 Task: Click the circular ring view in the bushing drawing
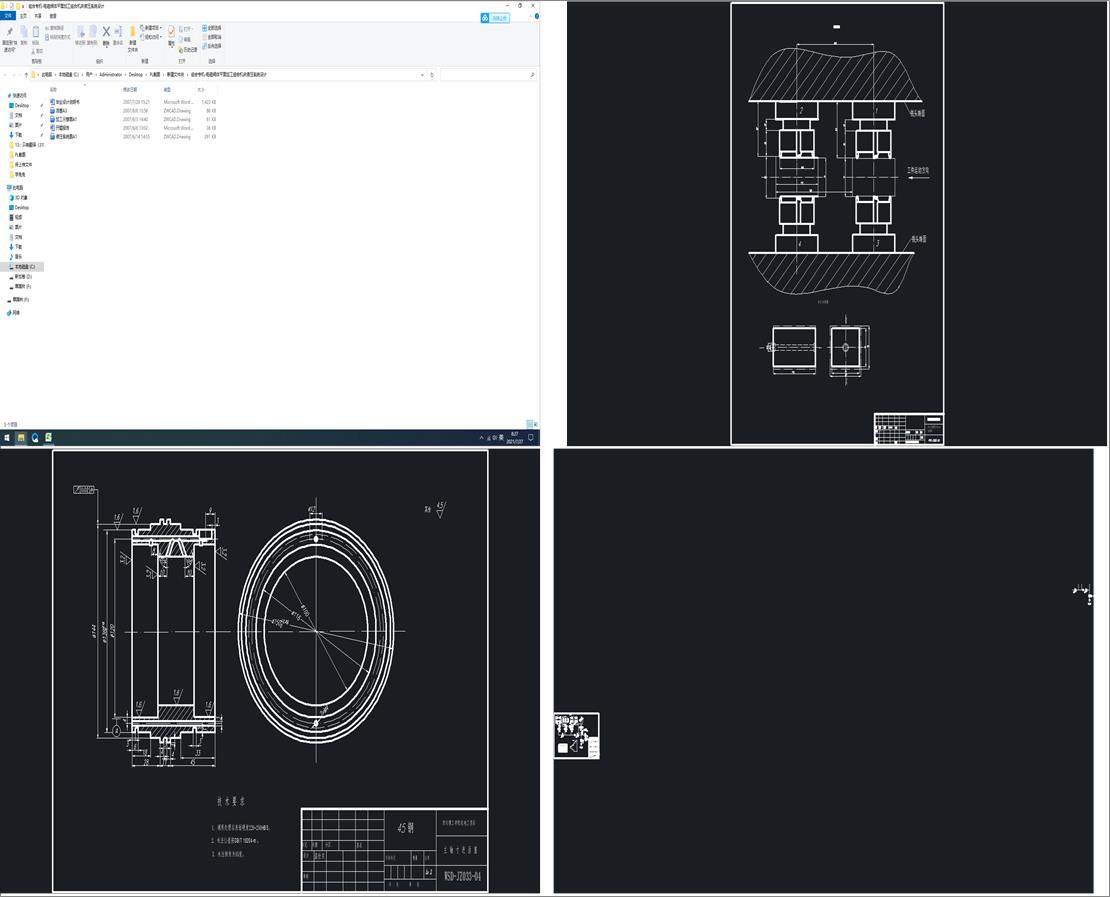[x=316, y=631]
